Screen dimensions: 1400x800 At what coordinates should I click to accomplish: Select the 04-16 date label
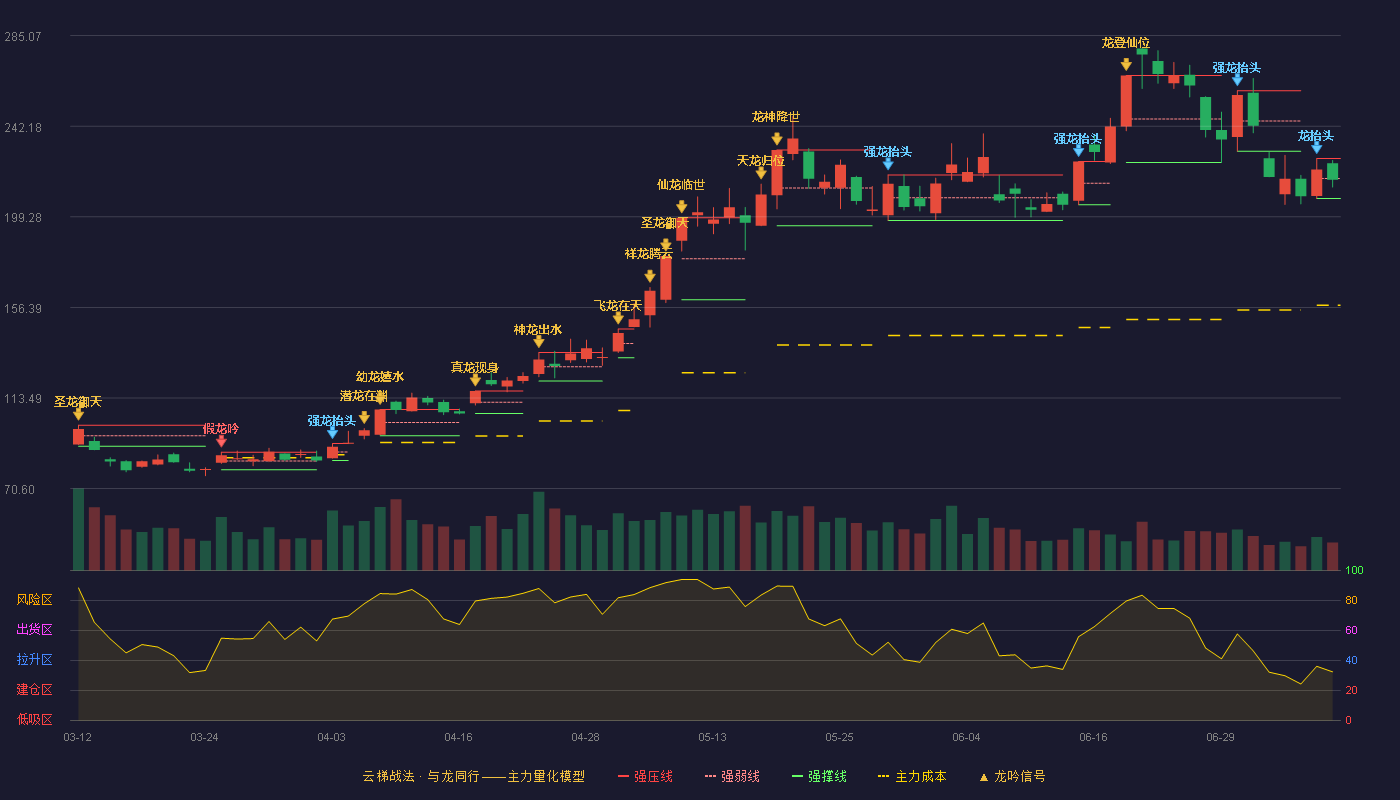click(x=458, y=737)
